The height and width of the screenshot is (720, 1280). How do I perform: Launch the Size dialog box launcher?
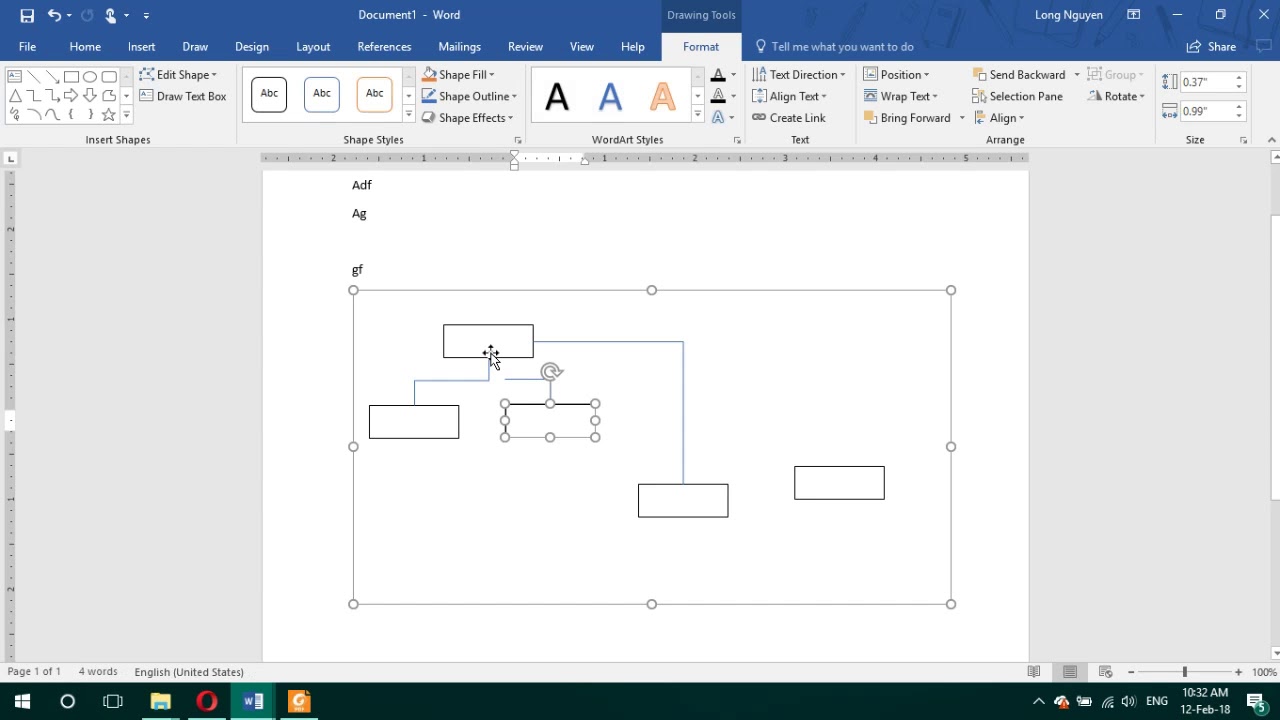[1243, 141]
